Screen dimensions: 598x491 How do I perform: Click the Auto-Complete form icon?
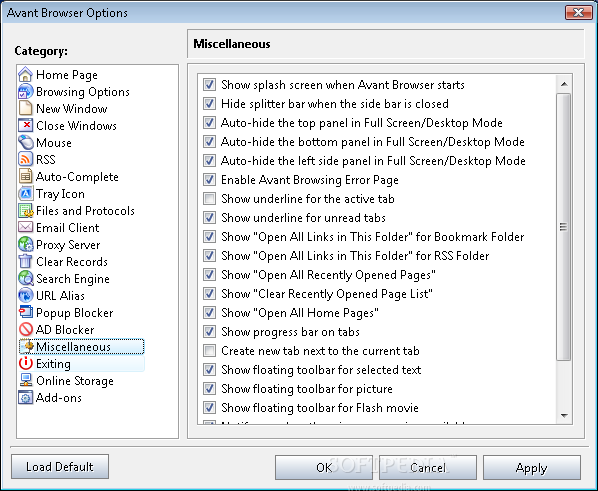click(26, 176)
